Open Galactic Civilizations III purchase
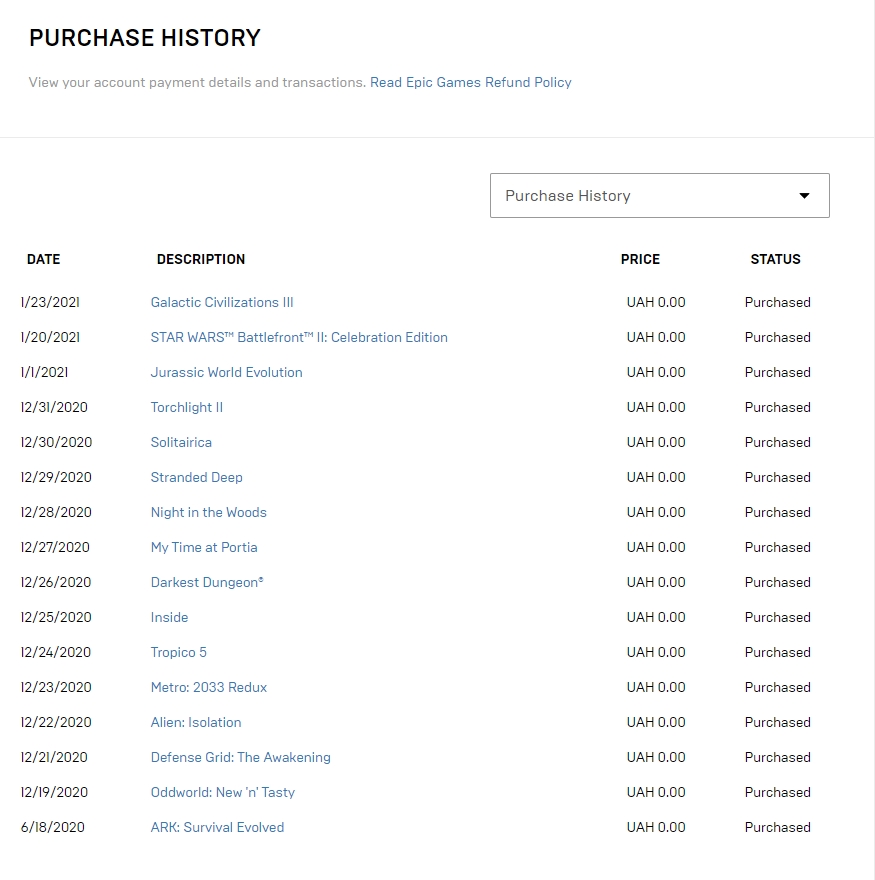 [222, 302]
